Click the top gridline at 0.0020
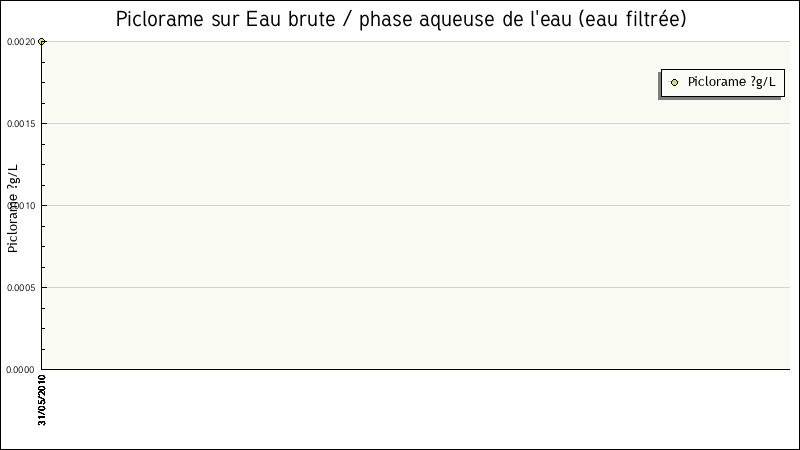 [x=400, y=41]
